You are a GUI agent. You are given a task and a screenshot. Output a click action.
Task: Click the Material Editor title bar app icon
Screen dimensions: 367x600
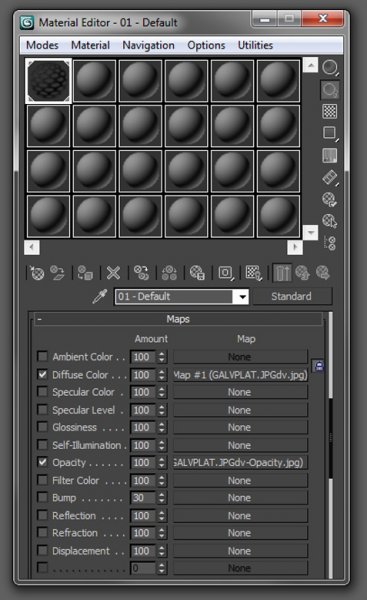(x=27, y=23)
